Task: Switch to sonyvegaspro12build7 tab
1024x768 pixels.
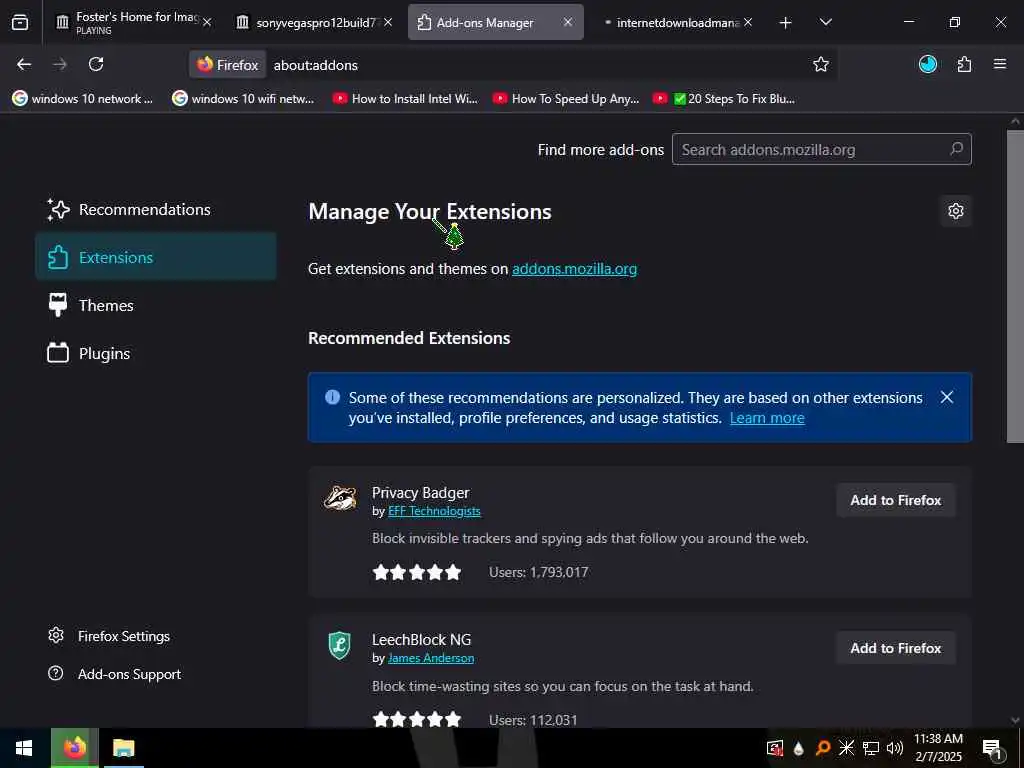Action: [313, 22]
